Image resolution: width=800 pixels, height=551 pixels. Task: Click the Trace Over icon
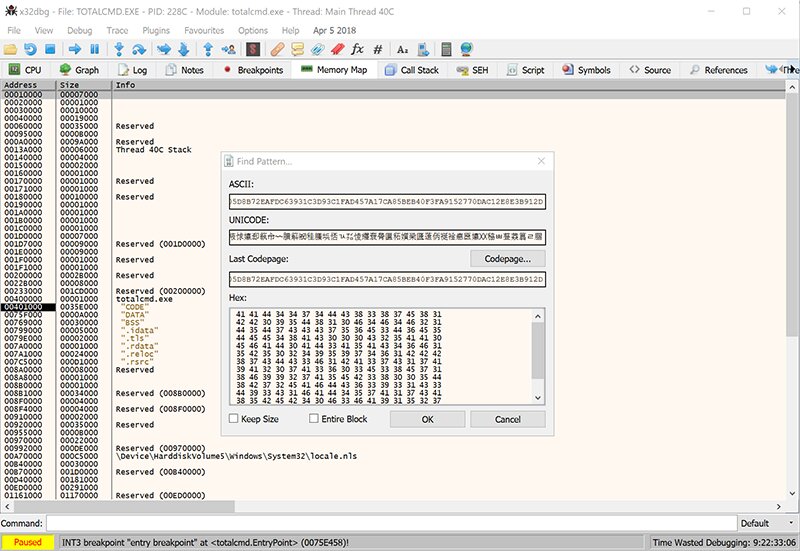click(x=184, y=49)
